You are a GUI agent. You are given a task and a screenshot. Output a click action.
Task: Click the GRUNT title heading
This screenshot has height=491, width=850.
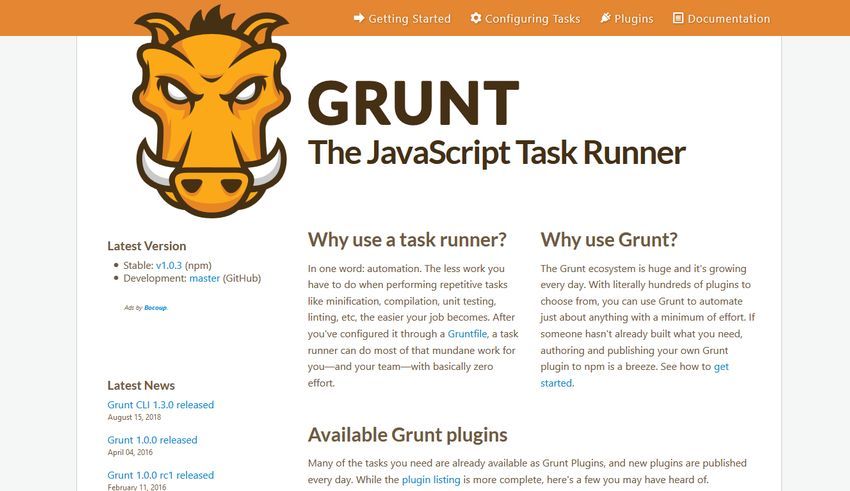click(x=414, y=103)
